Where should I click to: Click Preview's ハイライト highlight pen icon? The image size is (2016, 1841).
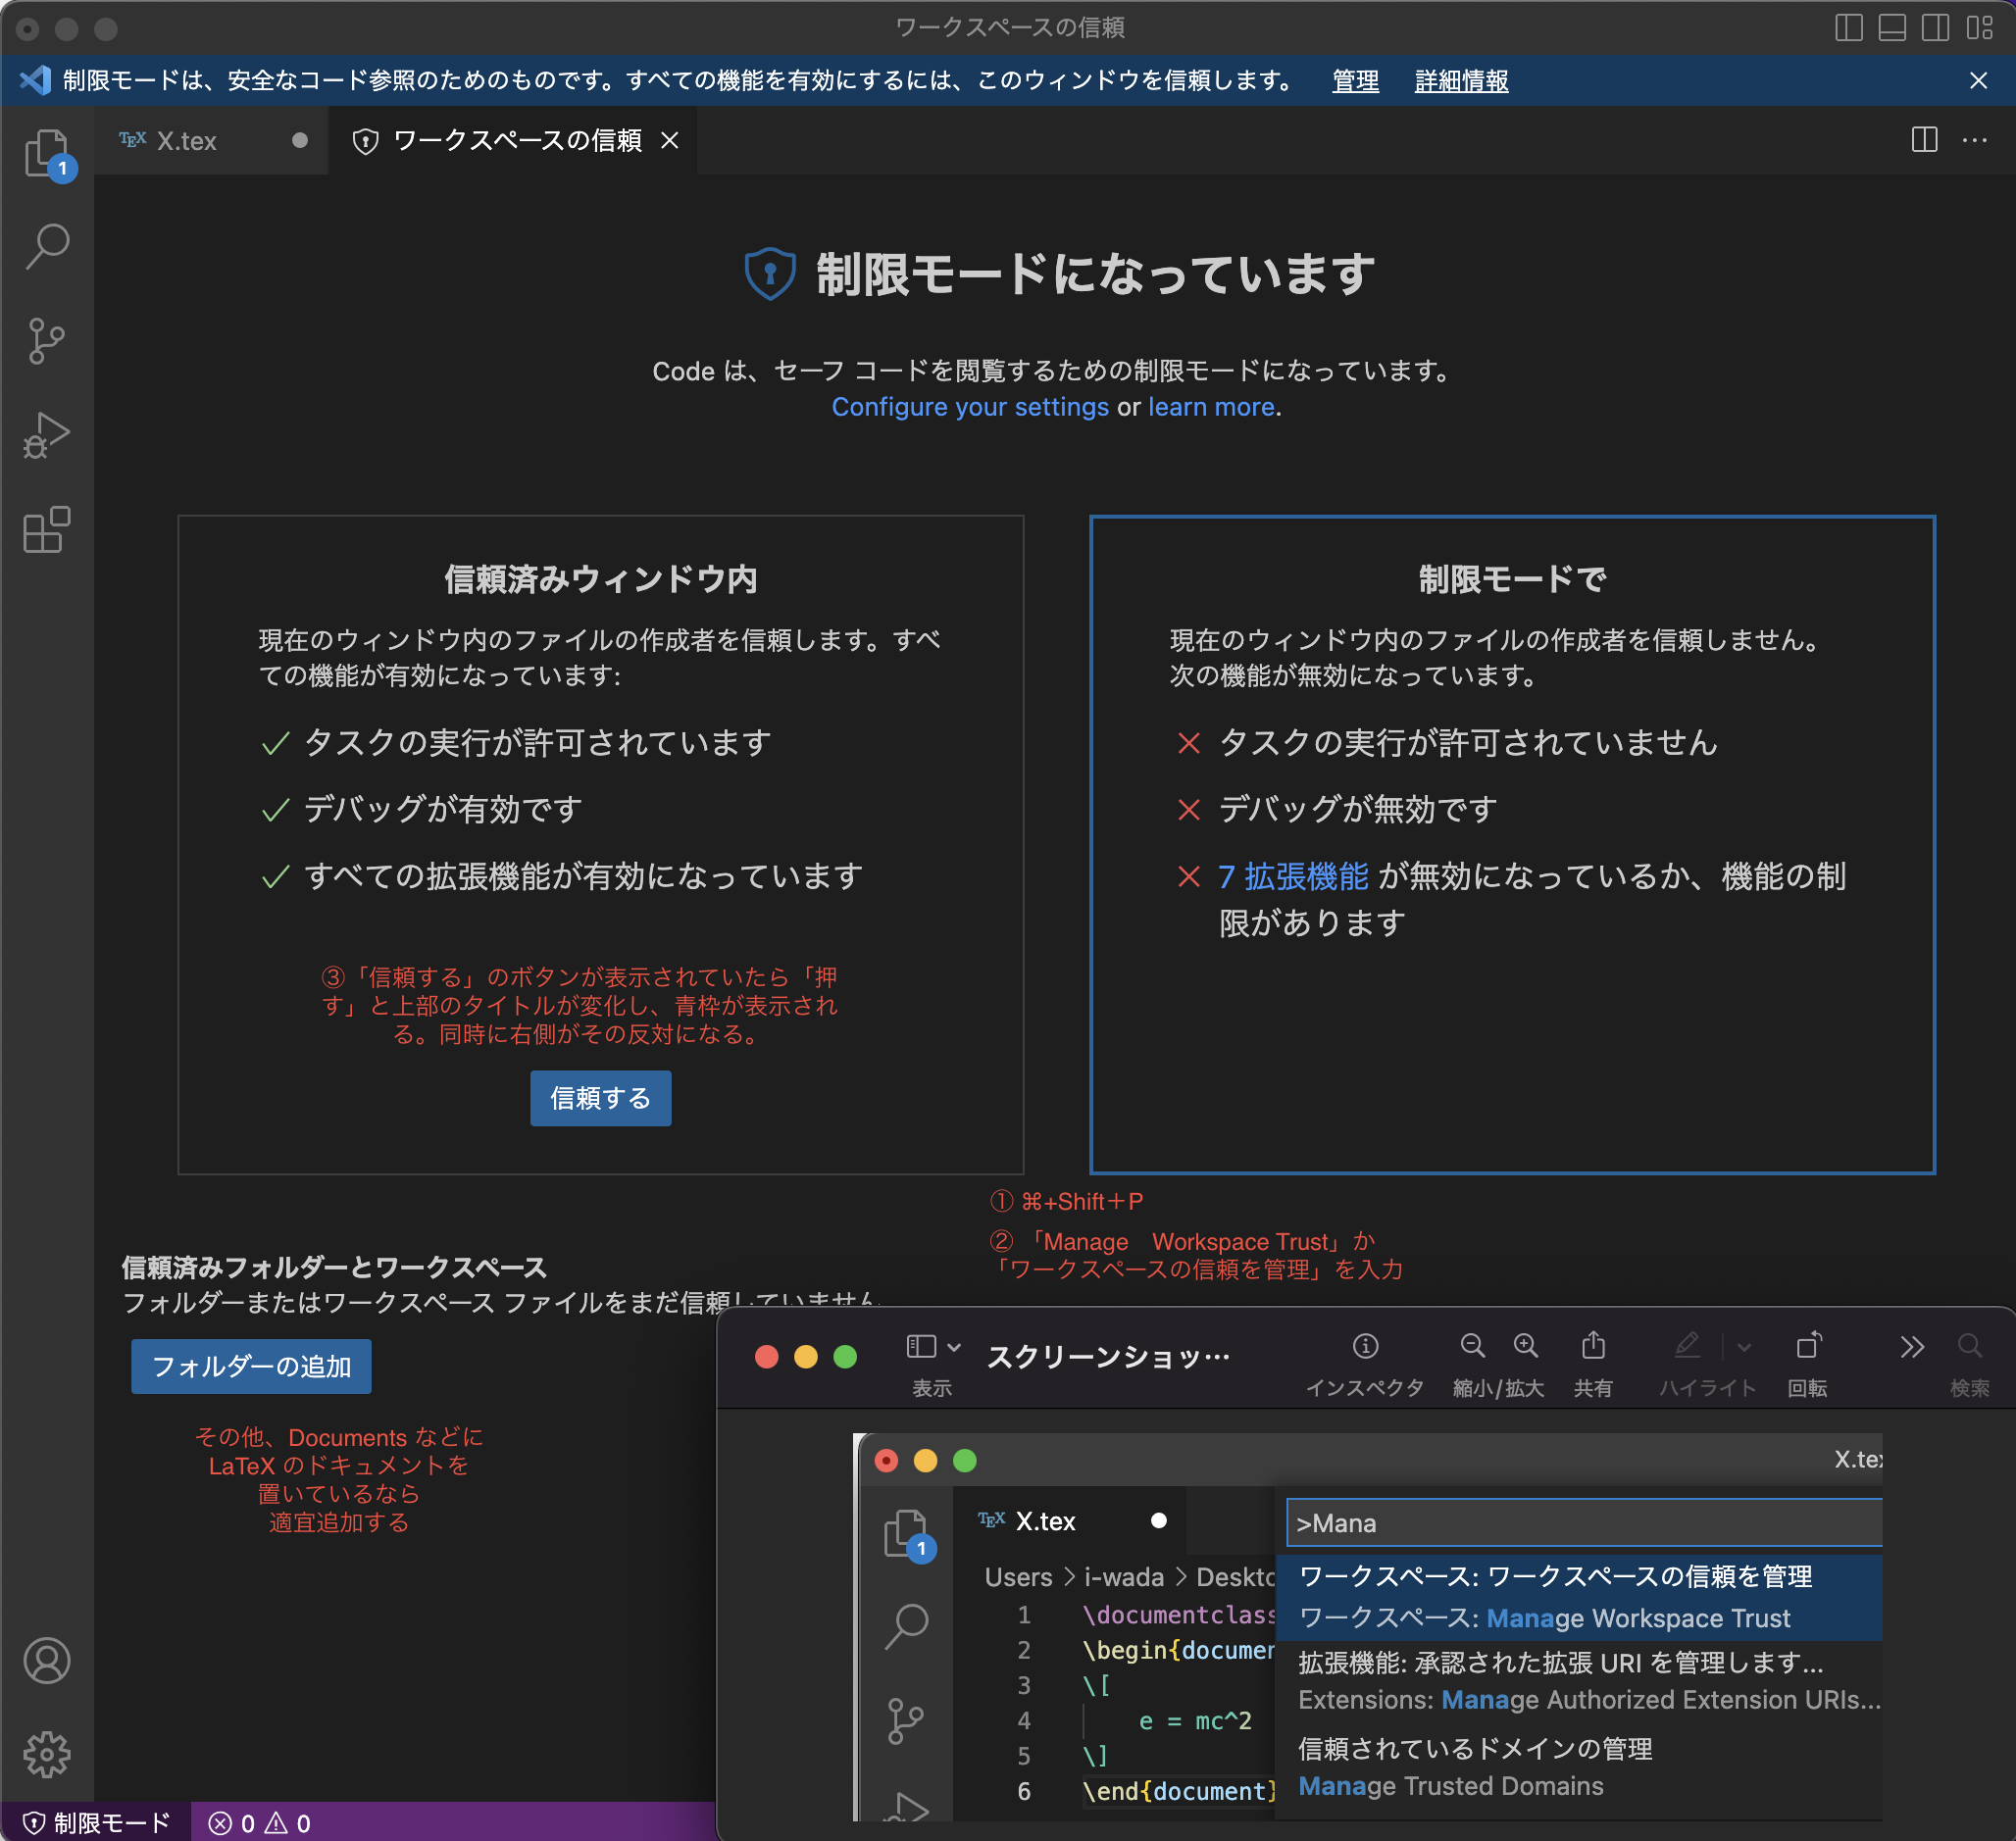click(x=1687, y=1346)
